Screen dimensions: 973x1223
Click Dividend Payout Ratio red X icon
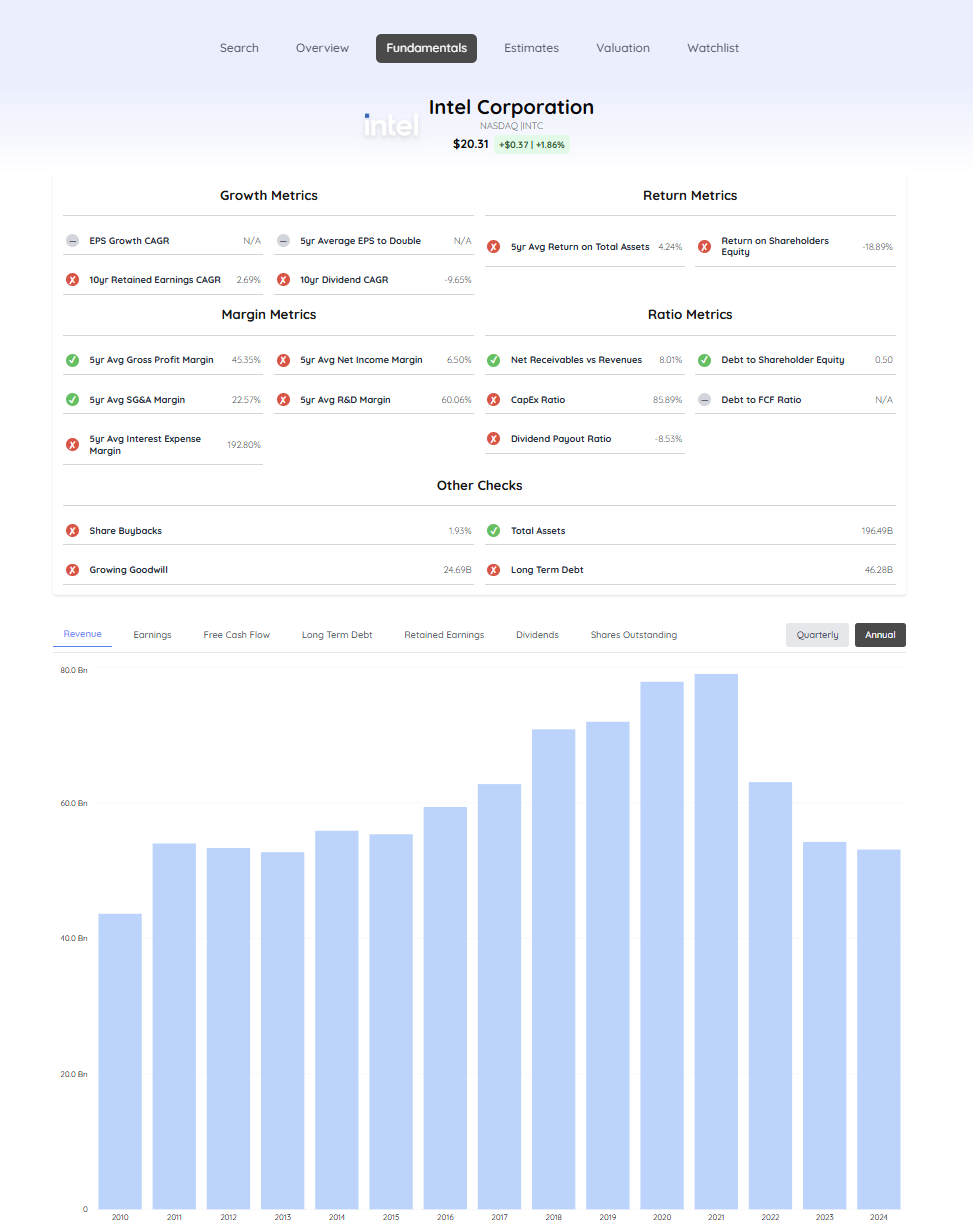click(493, 439)
